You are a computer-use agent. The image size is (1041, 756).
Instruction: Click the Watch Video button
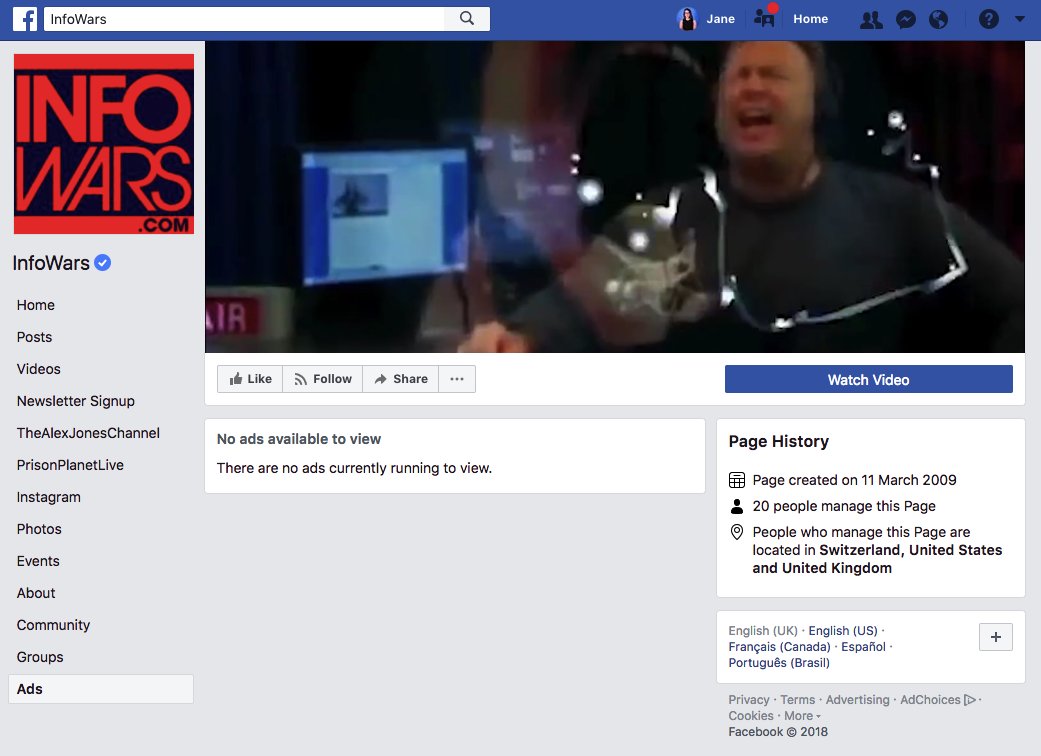(868, 379)
